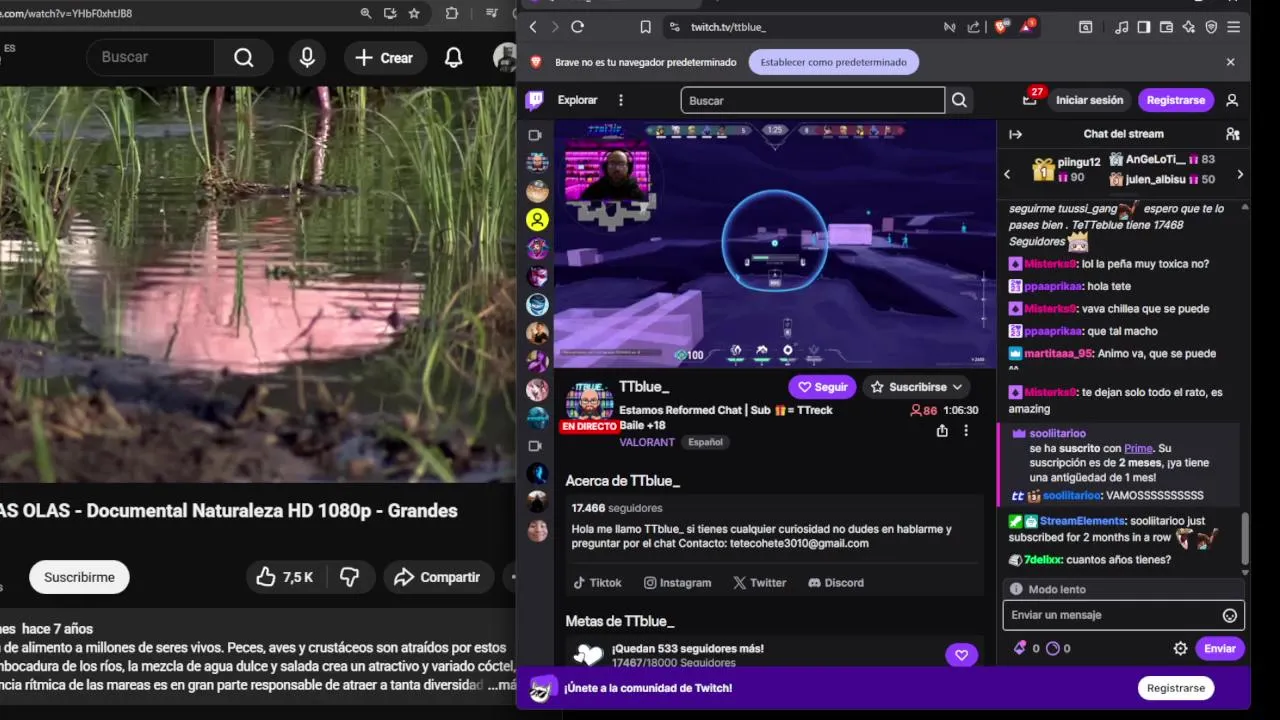This screenshot has height=720, width=1280.
Task: Click Twitch search magnifier button
Action: point(959,100)
